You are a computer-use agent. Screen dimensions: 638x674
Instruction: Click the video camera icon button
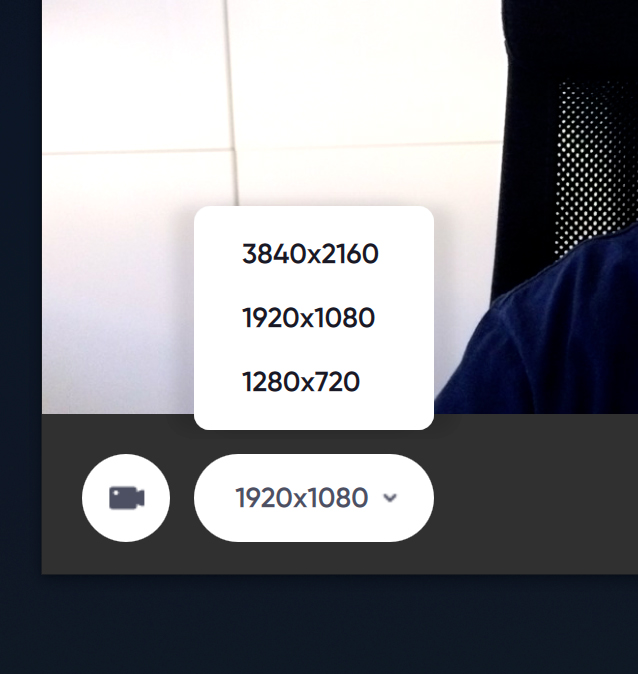coord(126,498)
